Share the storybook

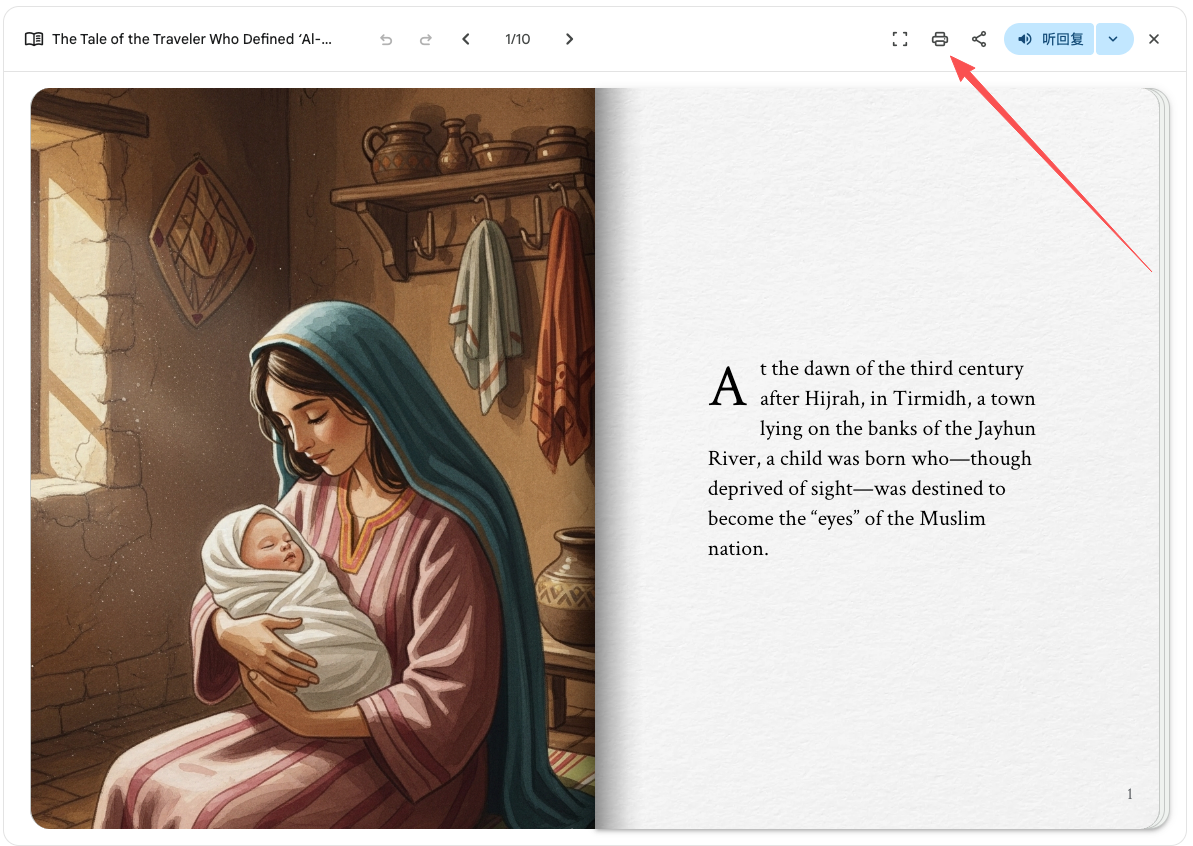[979, 39]
